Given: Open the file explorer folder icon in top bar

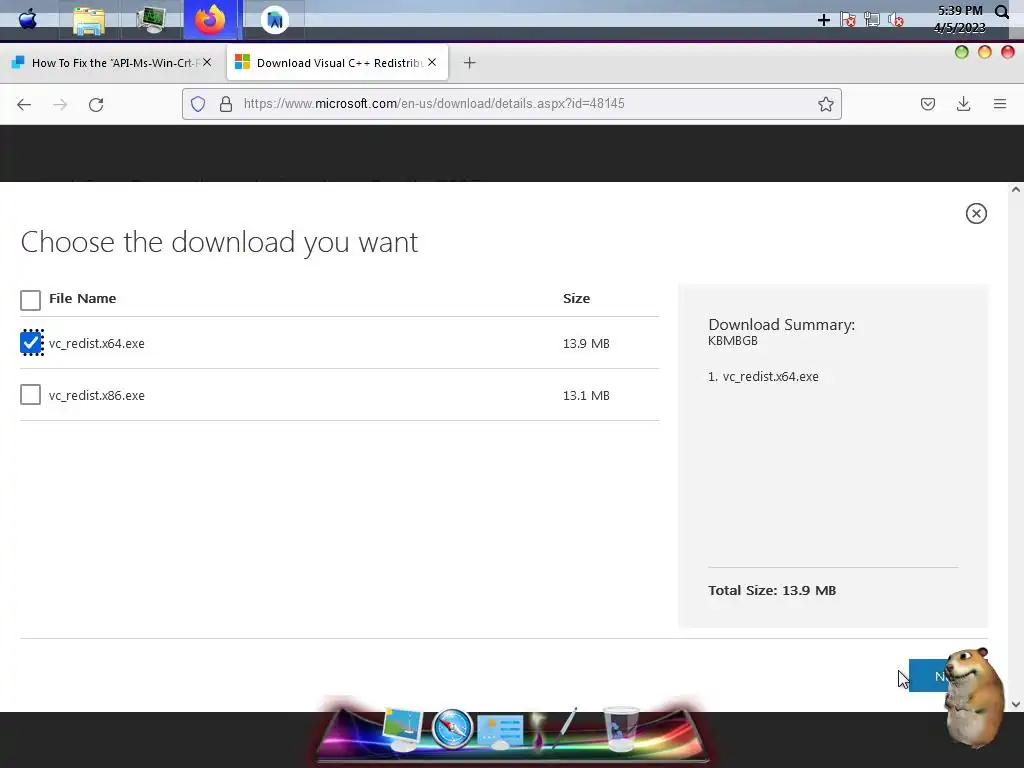Looking at the screenshot, I should tap(89, 21).
